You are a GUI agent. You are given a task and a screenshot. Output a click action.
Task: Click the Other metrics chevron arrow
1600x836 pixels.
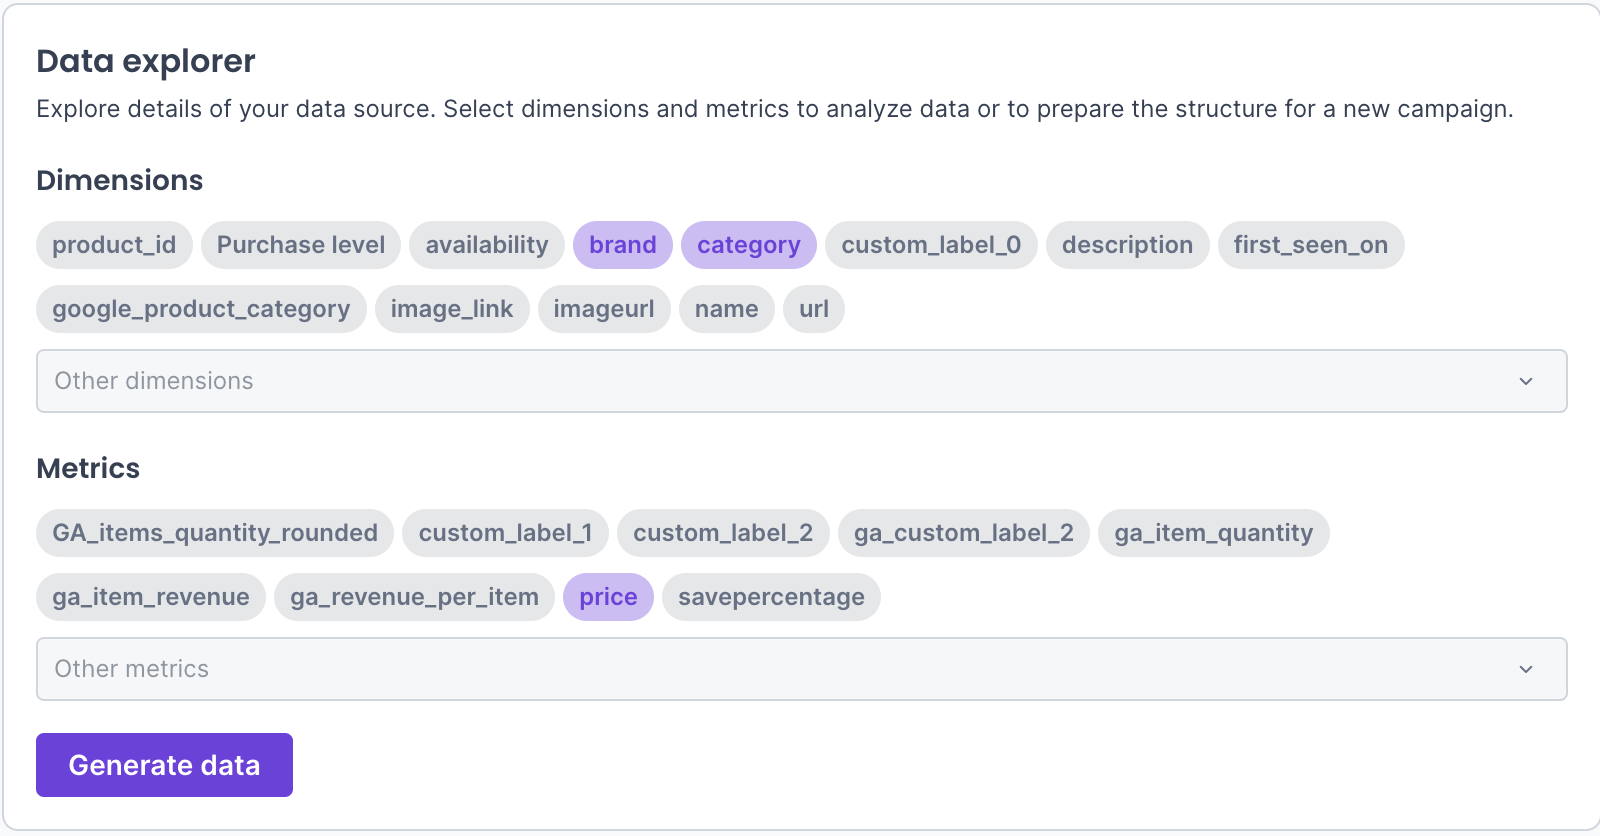pyautogui.click(x=1526, y=669)
